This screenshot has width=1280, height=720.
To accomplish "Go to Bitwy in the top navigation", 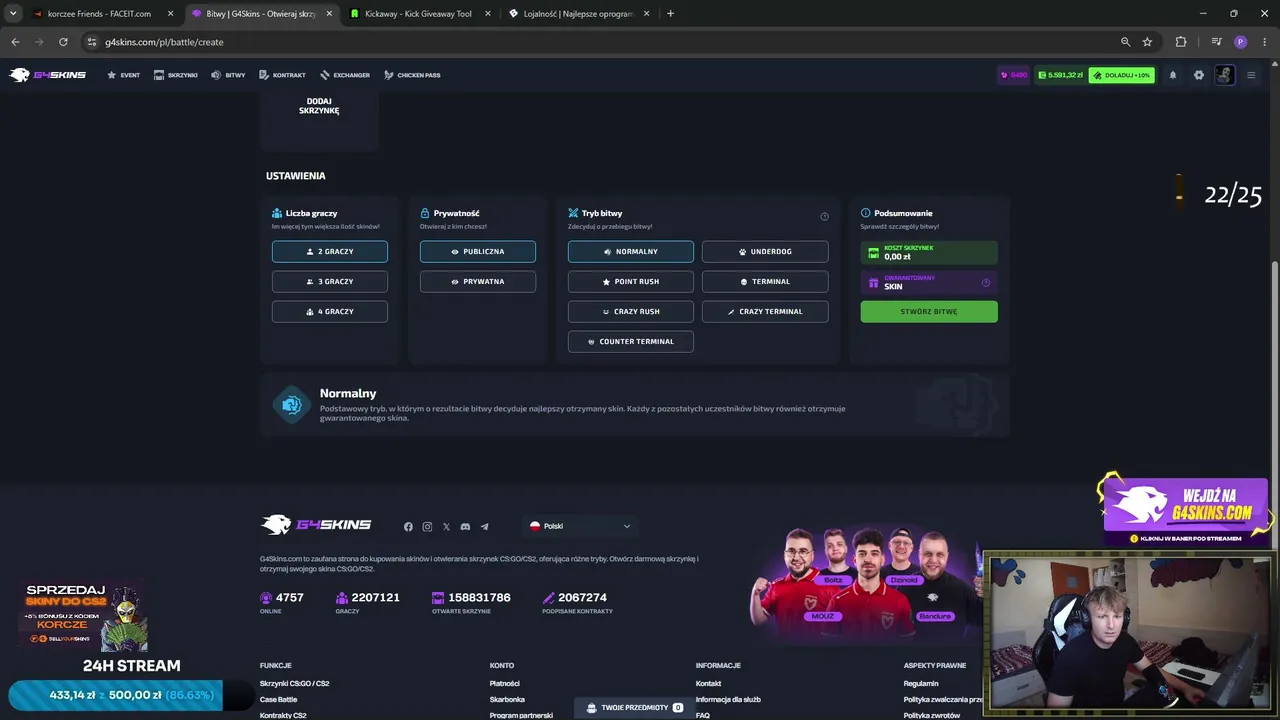I will click(228, 75).
